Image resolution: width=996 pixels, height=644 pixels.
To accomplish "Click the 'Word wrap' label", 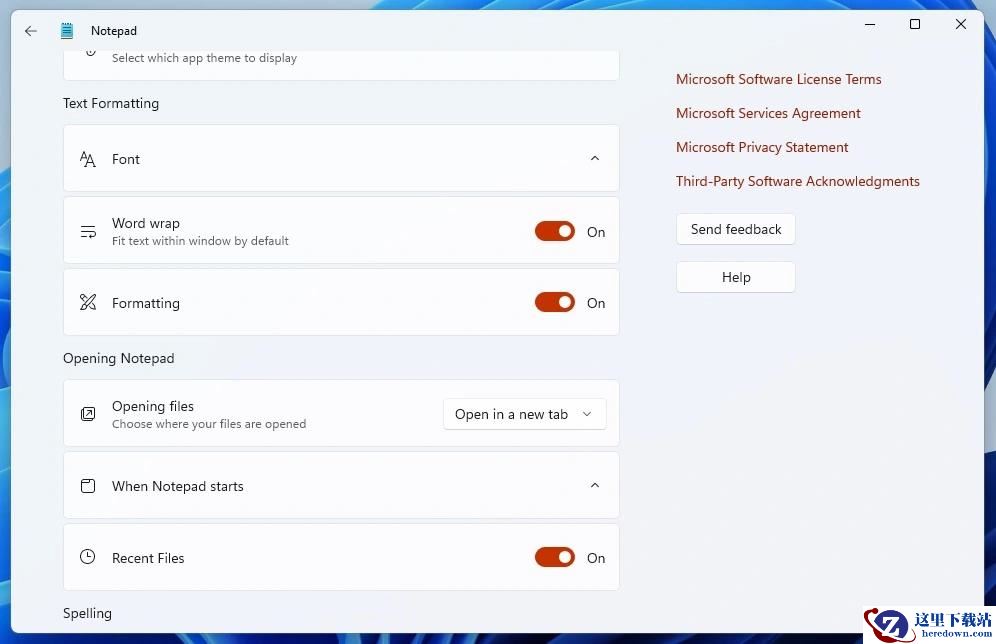I will point(145,224).
